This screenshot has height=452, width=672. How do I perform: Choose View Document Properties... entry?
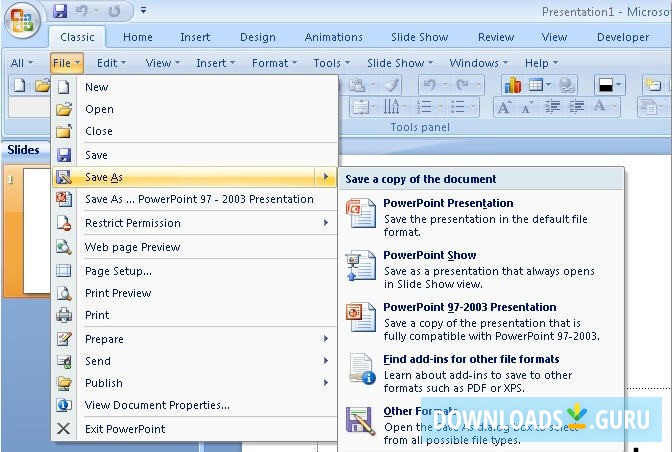pyautogui.click(x=195, y=405)
